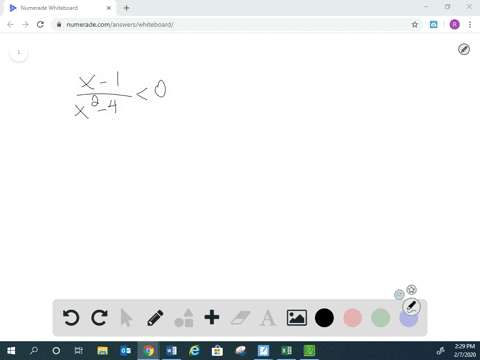480x360 pixels.
Task: Switch to Chrome in taskbar
Action: [x=148, y=351]
